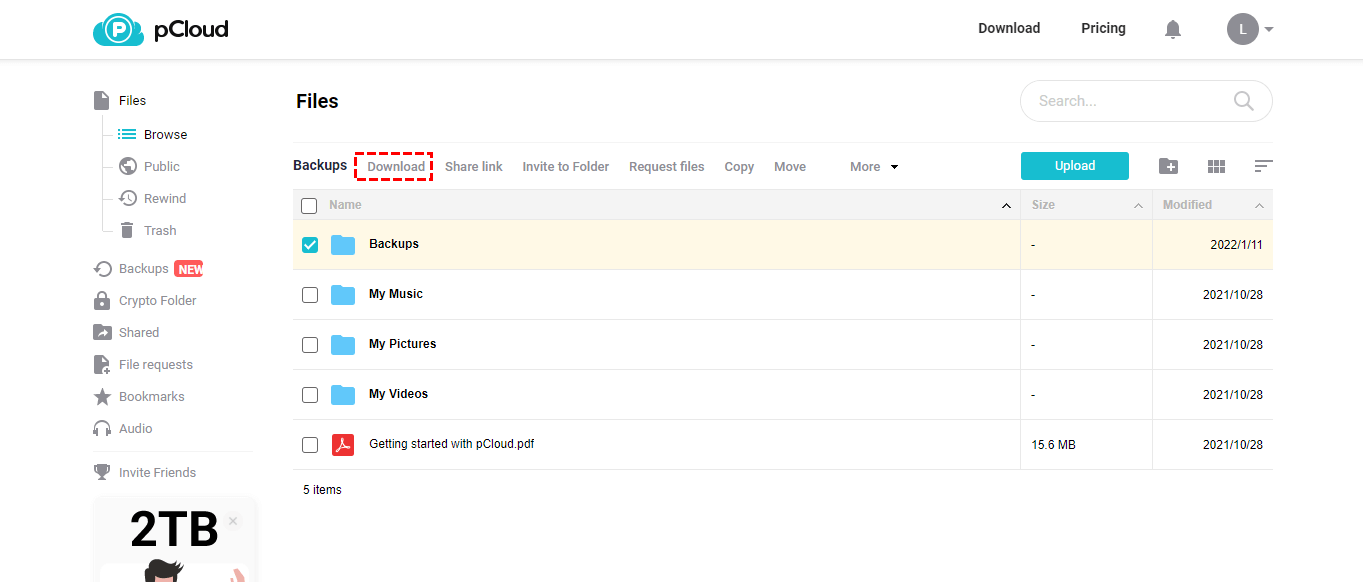Image resolution: width=1363 pixels, height=582 pixels.
Task: Expand the account menu arrow
Action: tap(1269, 30)
